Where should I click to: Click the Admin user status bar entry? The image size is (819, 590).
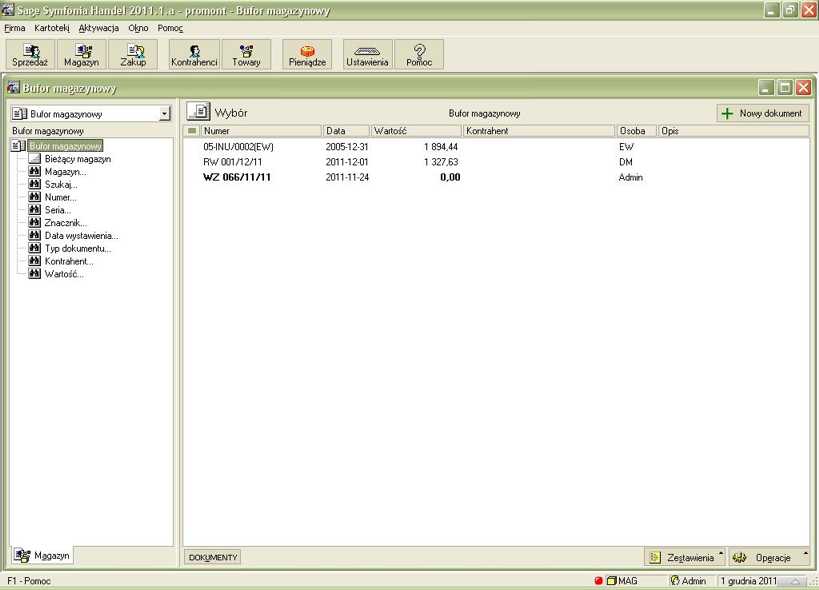(x=688, y=581)
